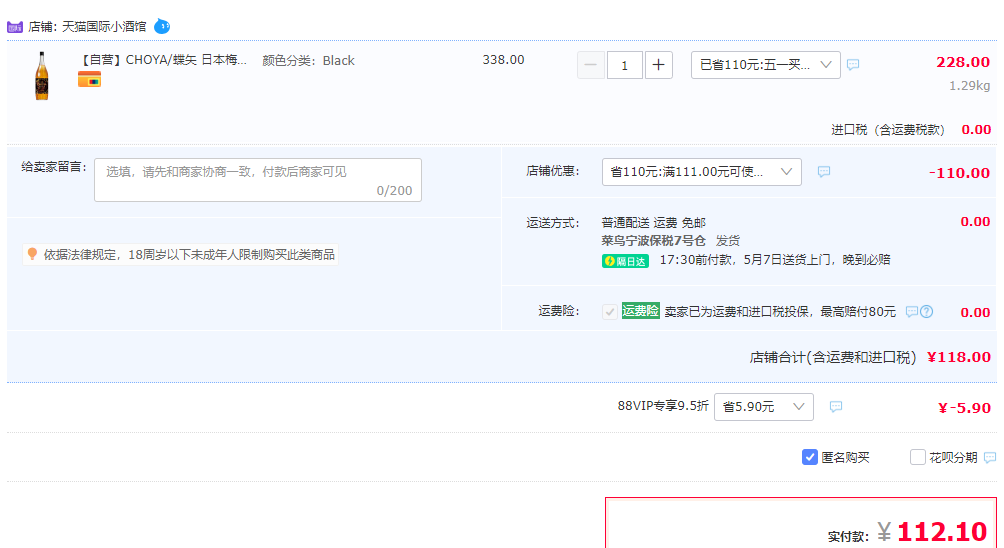Click the comment icon beside store discount dropdown
Screen dimensions: 1004x548
(824, 172)
